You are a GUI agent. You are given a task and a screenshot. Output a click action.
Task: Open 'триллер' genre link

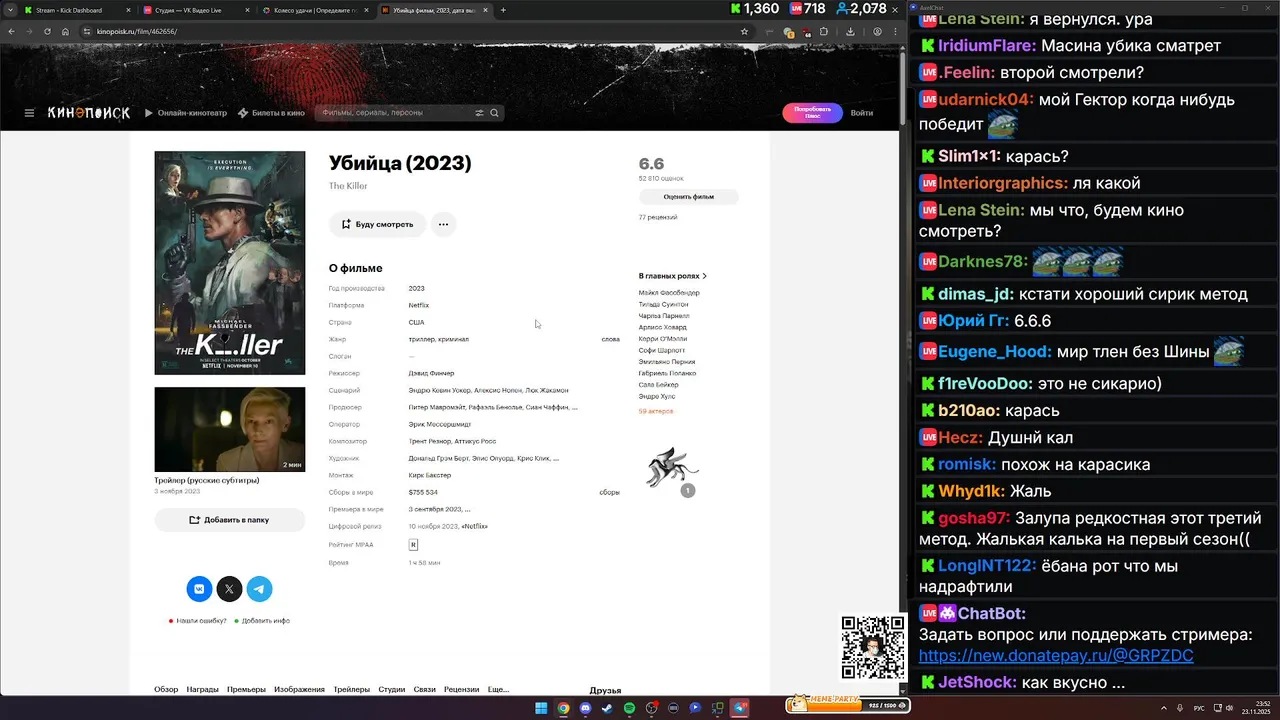pos(422,339)
